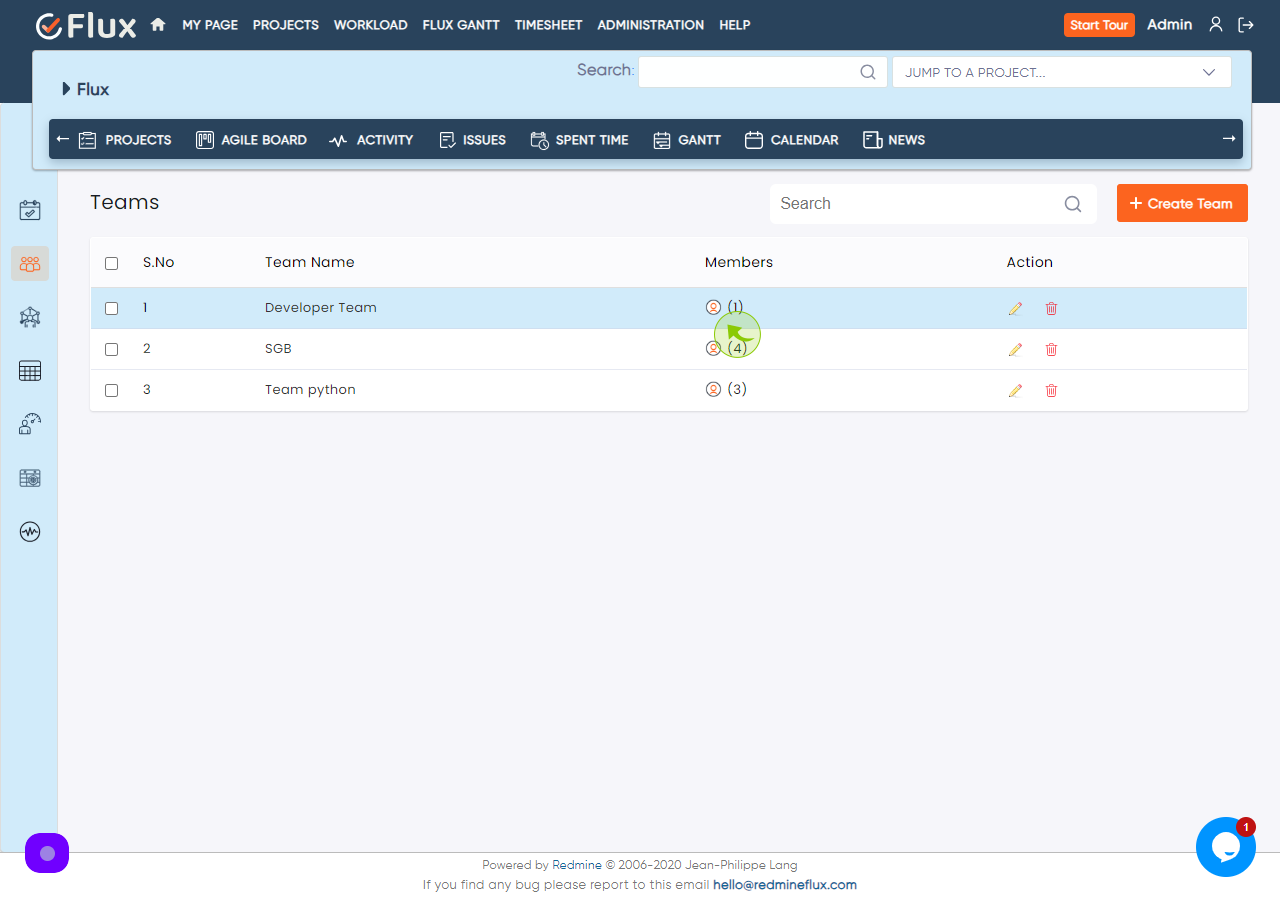Open Flux Gantt menu
Screen dimensions: 1280x897
pyautogui.click(x=461, y=25)
